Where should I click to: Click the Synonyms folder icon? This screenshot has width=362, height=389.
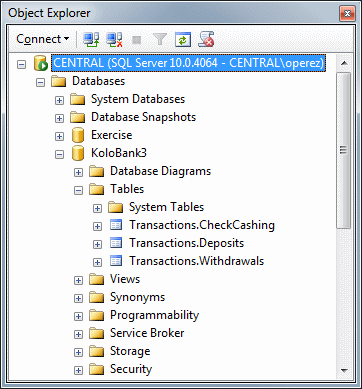point(96,297)
